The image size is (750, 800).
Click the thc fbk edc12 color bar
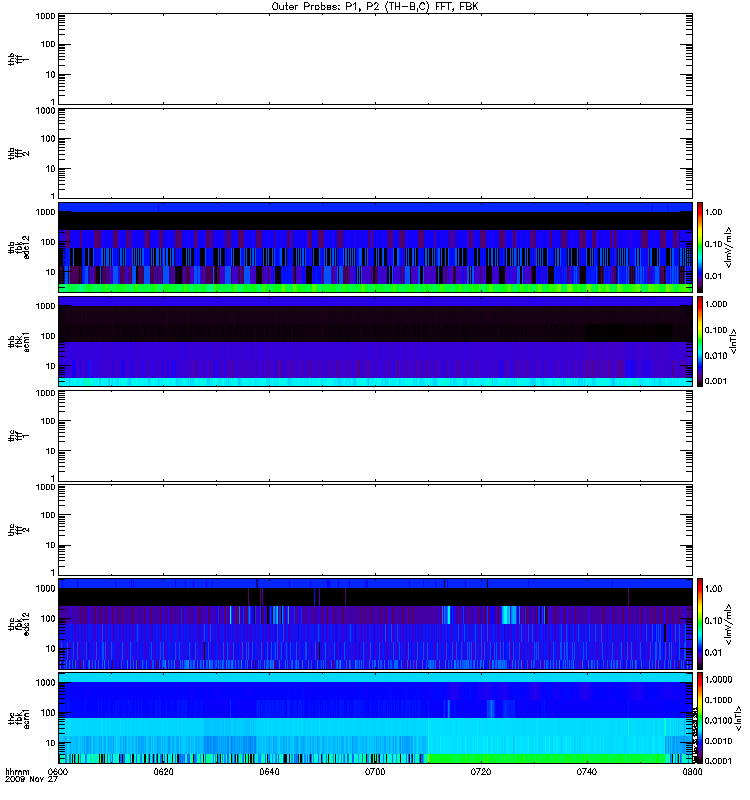(700, 623)
